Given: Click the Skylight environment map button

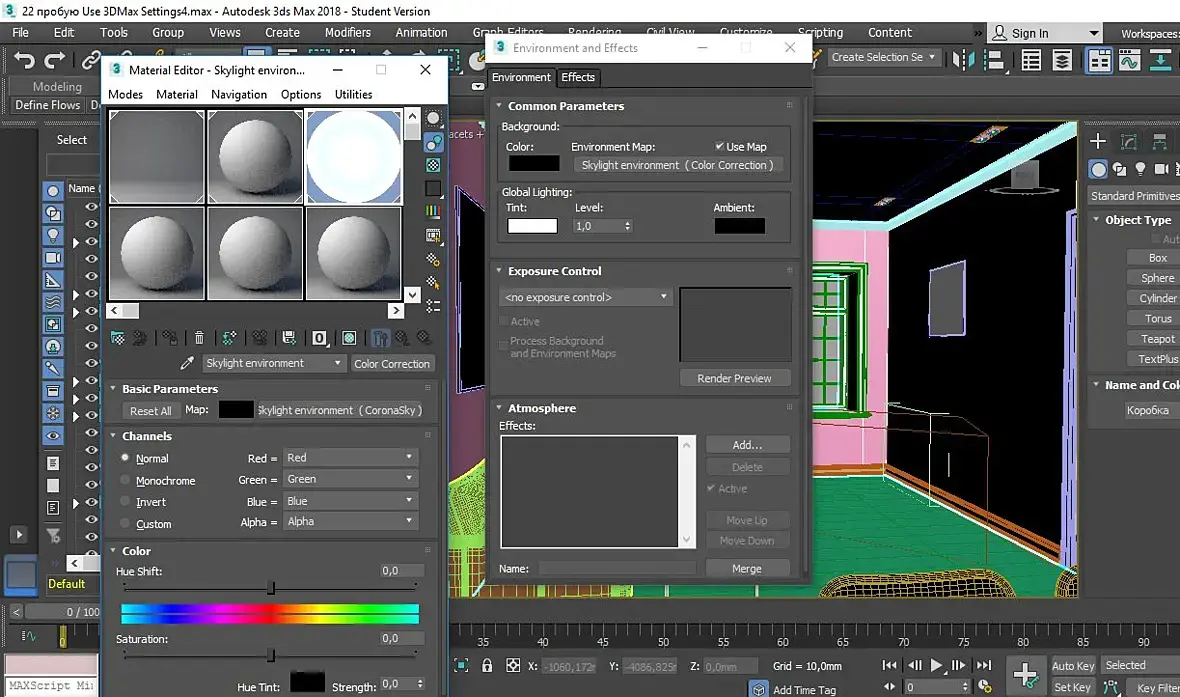Looking at the screenshot, I should click(677, 165).
